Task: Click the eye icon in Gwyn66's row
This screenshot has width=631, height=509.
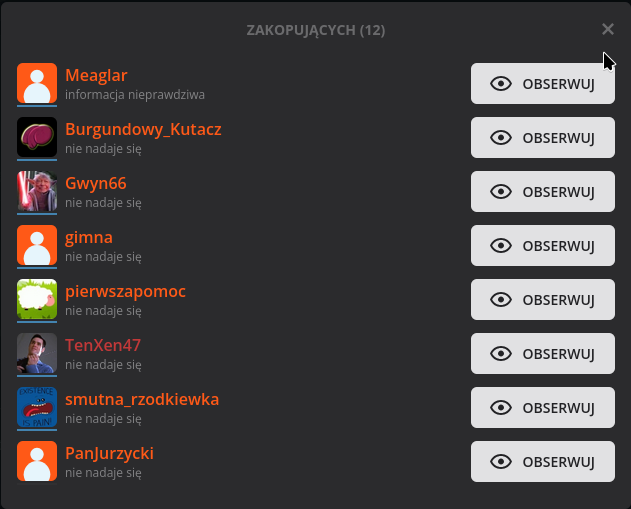Action: point(502,192)
